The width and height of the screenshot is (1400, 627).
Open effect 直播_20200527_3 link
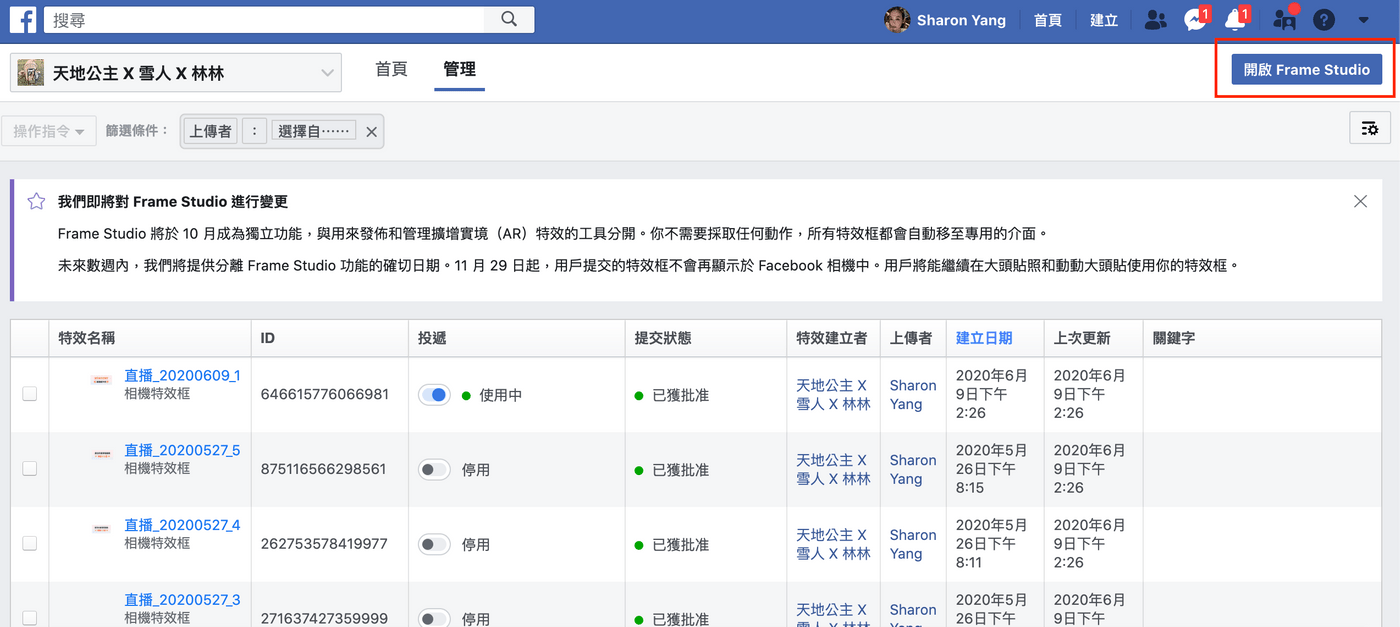(182, 600)
